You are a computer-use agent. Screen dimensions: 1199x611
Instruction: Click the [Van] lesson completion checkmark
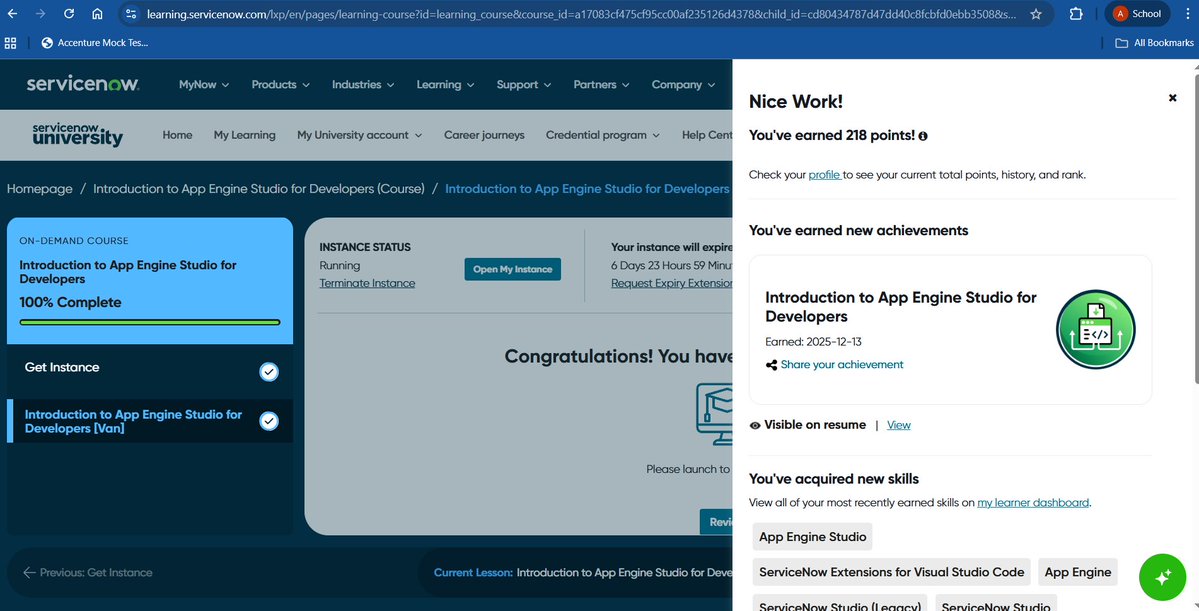(x=268, y=421)
